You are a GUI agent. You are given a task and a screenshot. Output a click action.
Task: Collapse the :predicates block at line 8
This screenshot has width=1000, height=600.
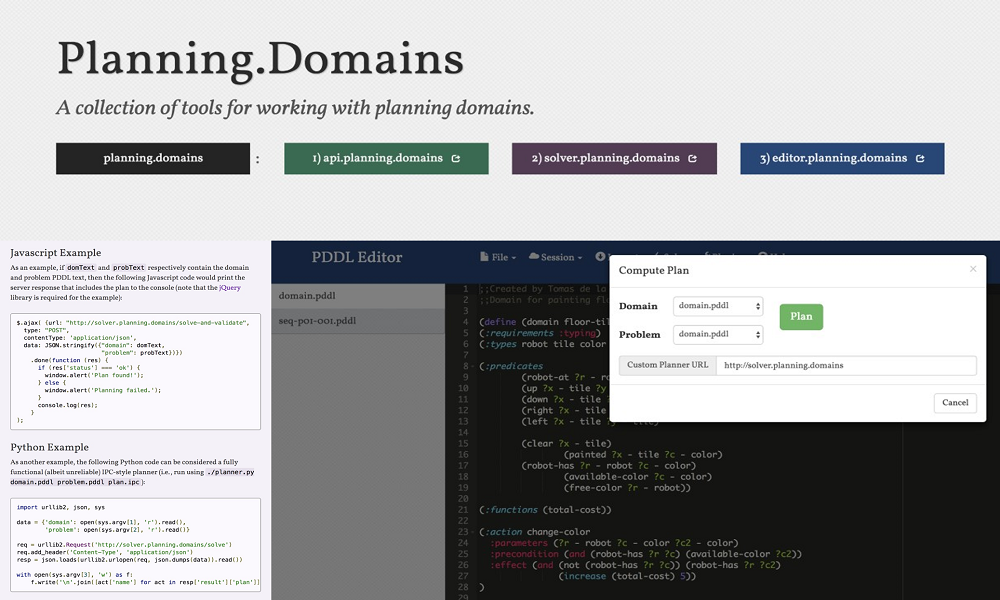[471, 366]
